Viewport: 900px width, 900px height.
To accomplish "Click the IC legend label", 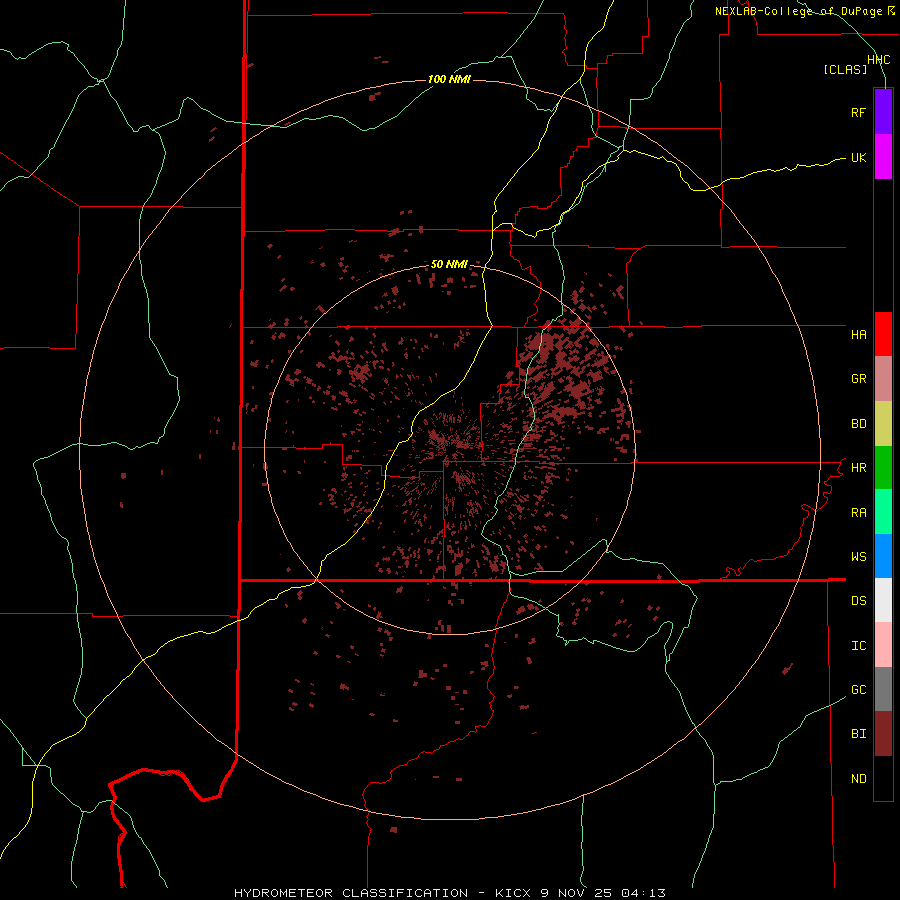I will [x=858, y=646].
